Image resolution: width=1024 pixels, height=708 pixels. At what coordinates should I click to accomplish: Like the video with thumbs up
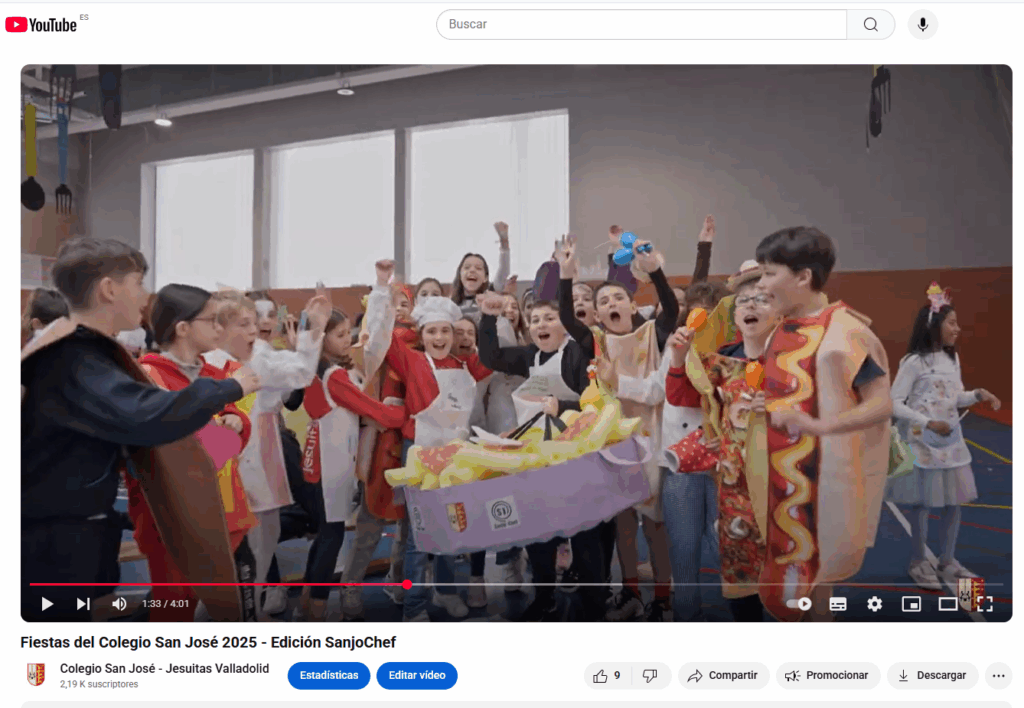click(x=607, y=676)
